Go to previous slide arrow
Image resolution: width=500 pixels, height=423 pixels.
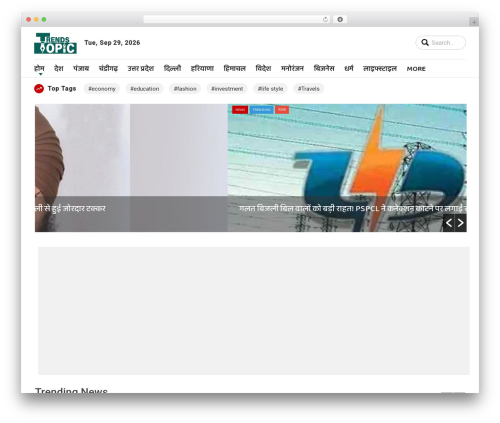449,223
